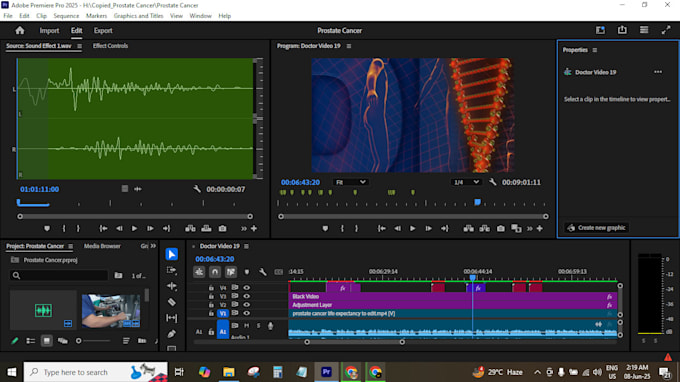680x382 pixels.
Task: Add marker in the timeline panel
Action: pyautogui.click(x=247, y=272)
